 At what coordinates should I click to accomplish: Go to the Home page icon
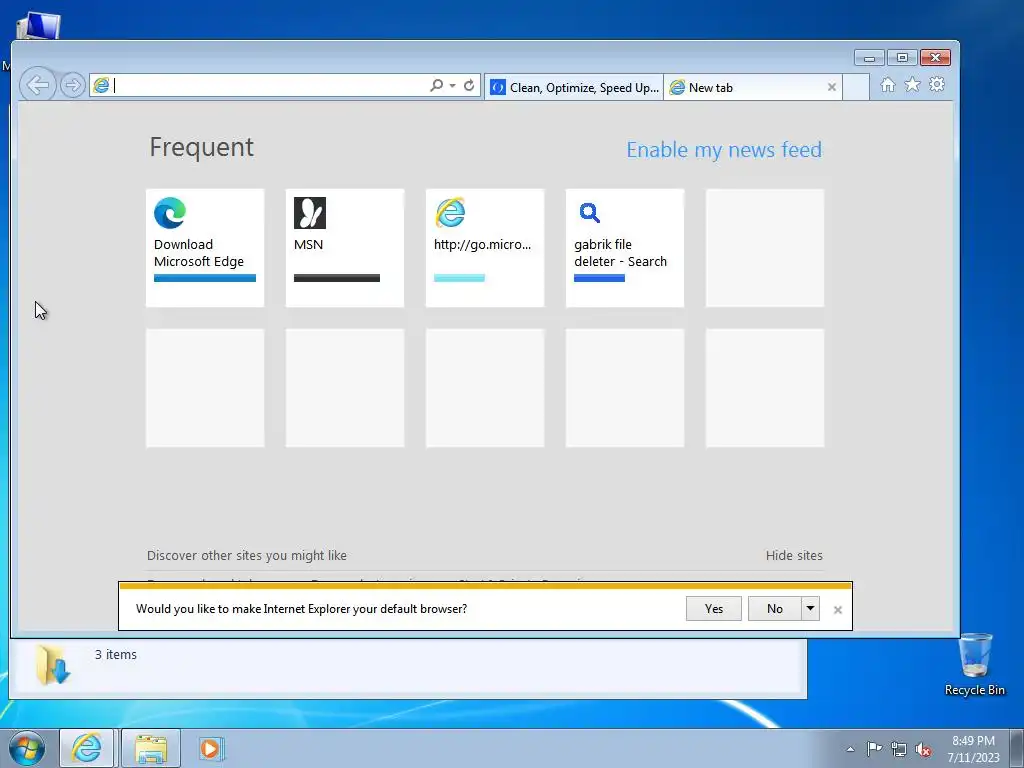coord(888,85)
